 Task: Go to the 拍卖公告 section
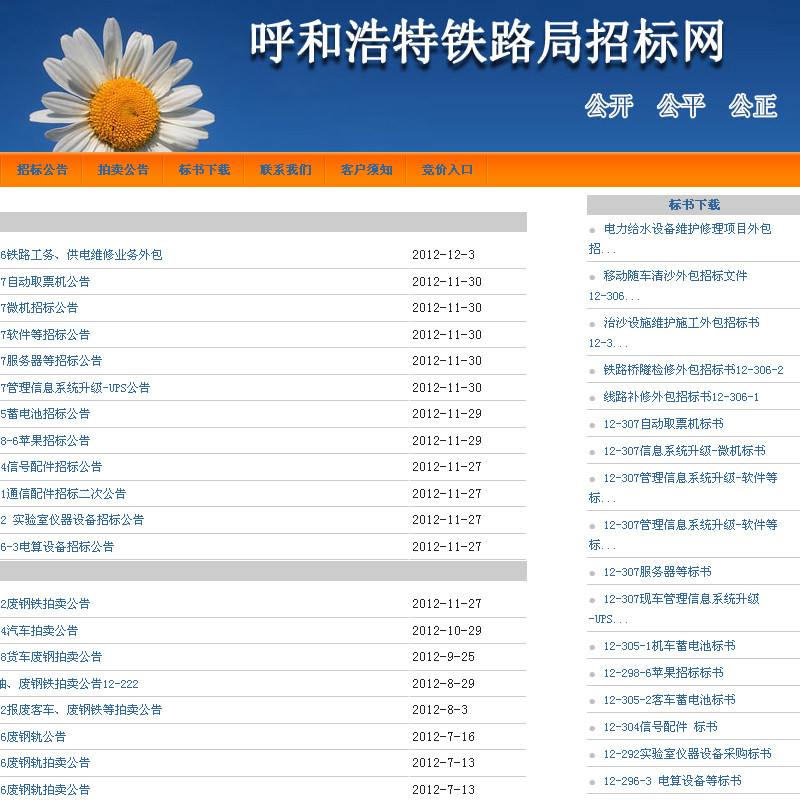(123, 170)
